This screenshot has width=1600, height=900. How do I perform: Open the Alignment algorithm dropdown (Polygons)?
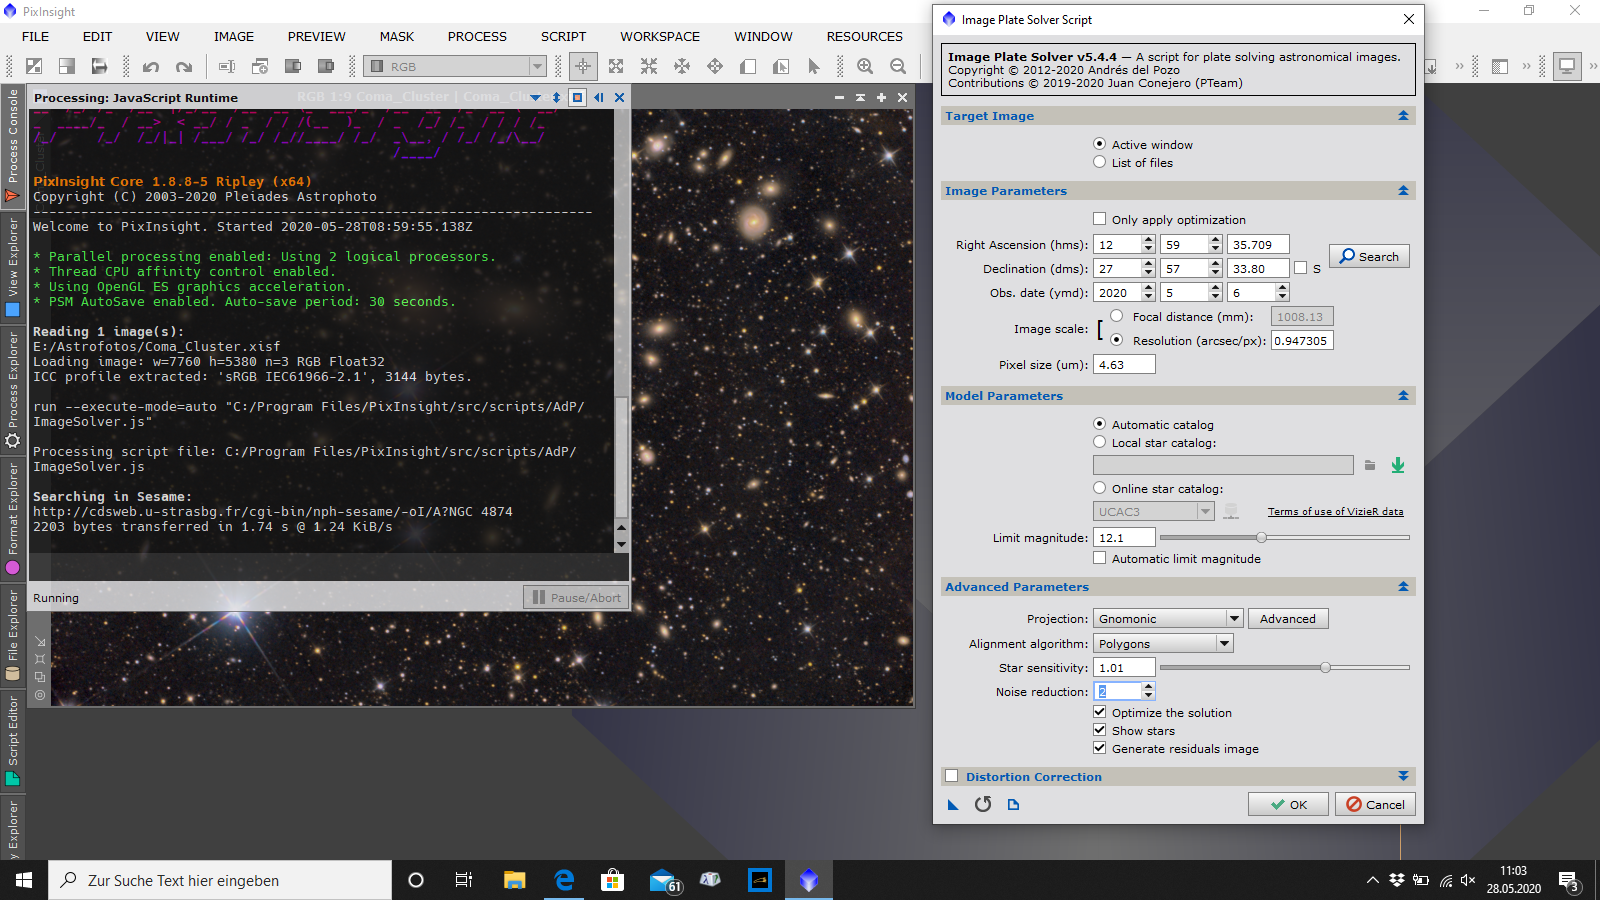[x=1163, y=644]
